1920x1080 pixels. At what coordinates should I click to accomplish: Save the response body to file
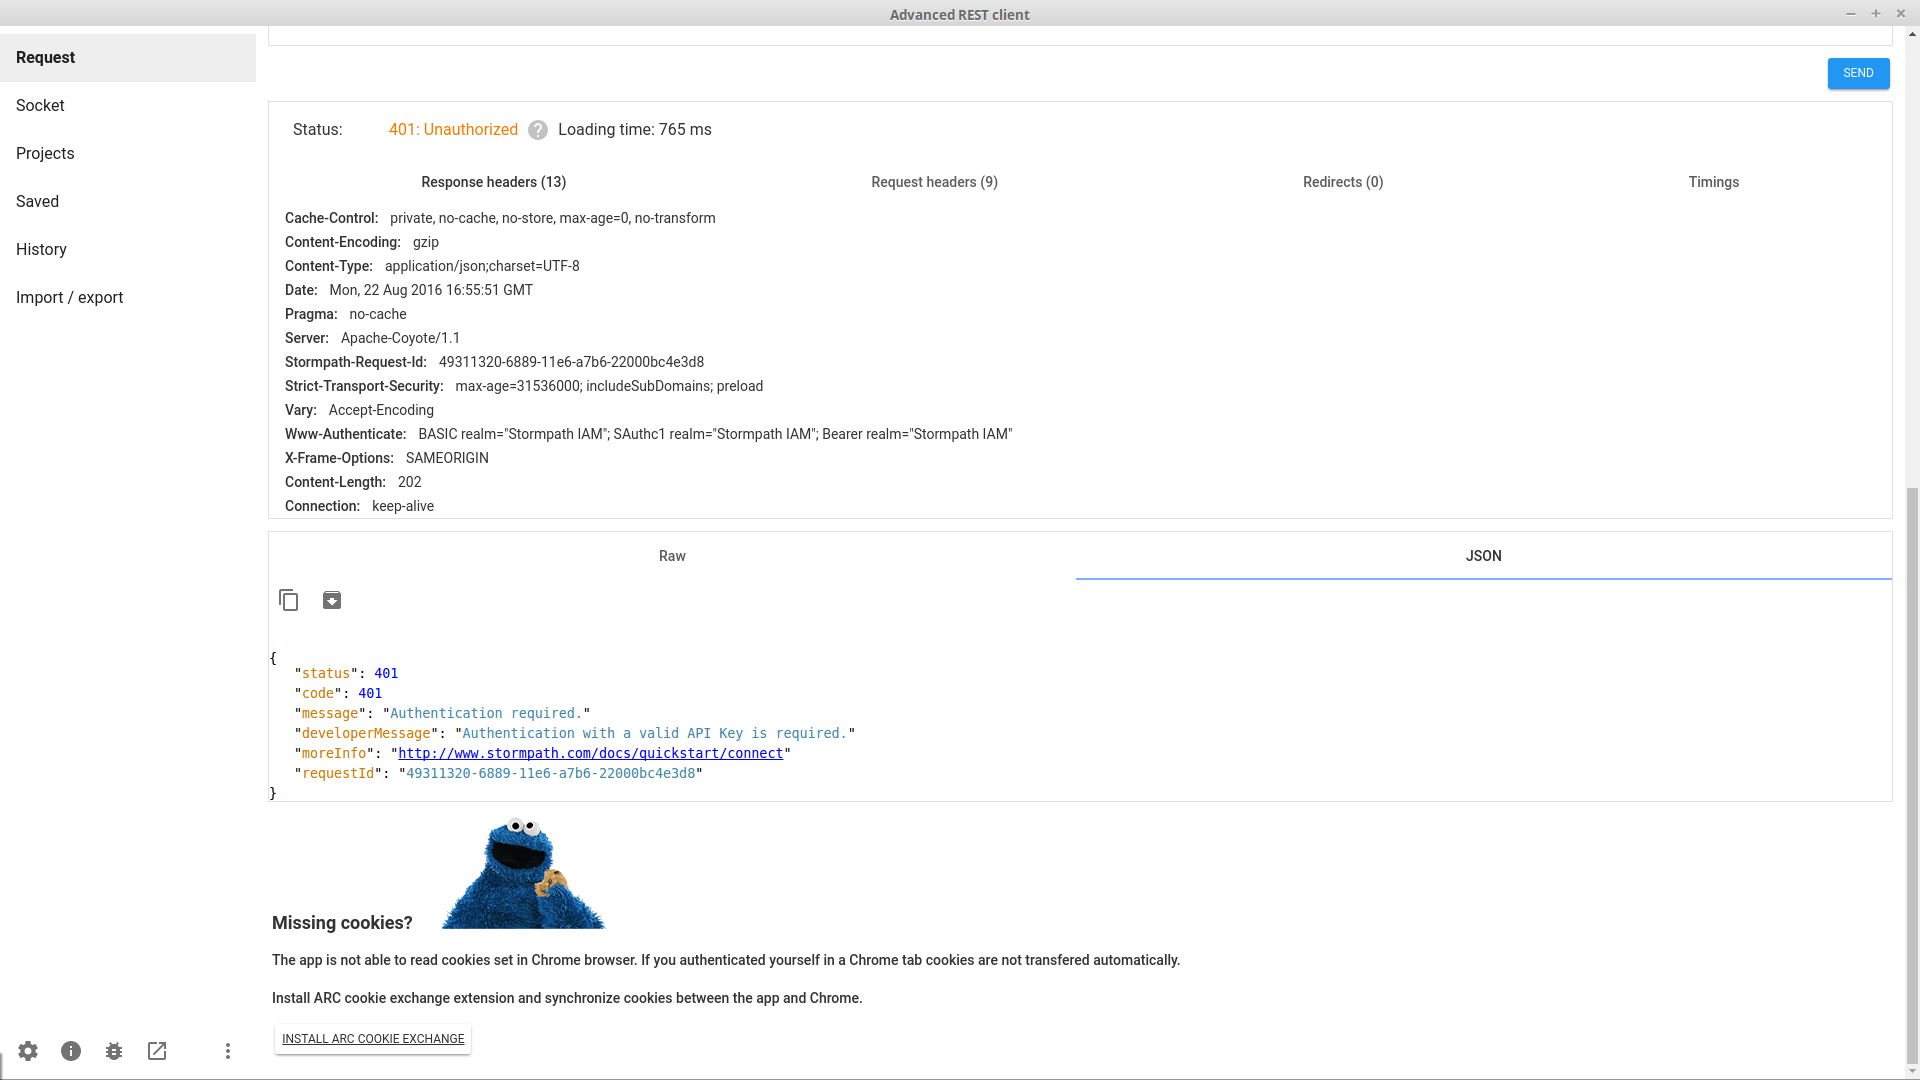(x=332, y=600)
